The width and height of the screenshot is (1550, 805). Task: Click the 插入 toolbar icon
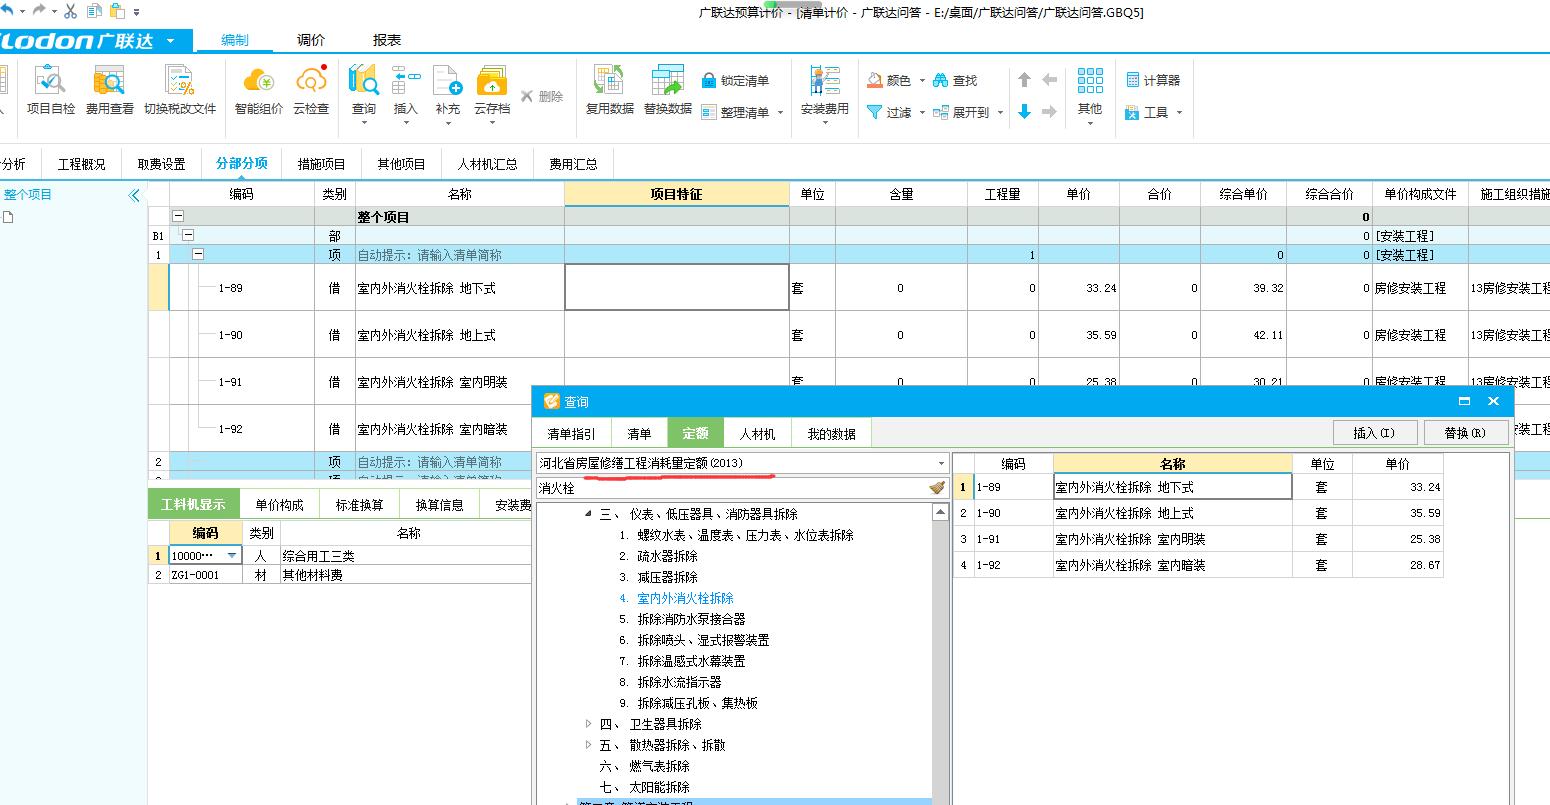click(406, 93)
